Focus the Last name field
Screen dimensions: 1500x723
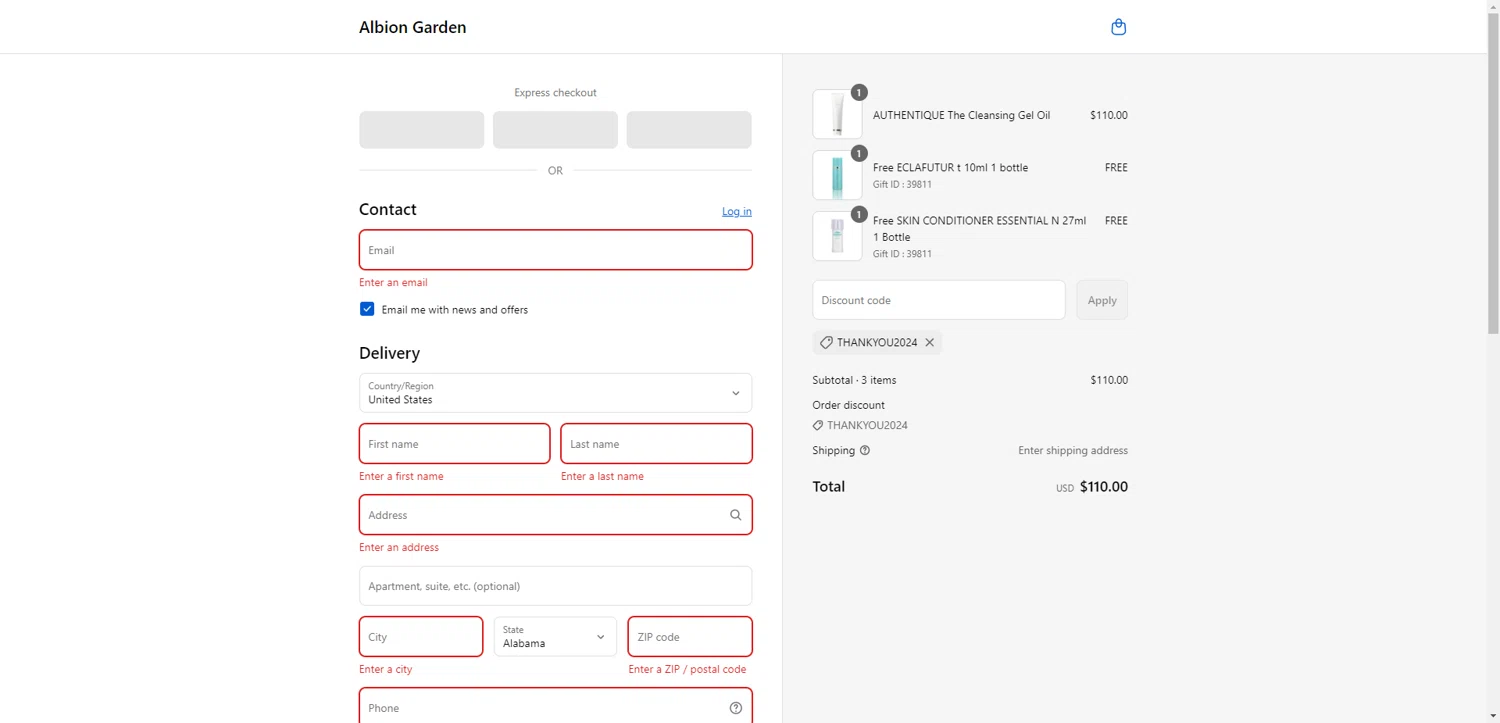pos(656,444)
